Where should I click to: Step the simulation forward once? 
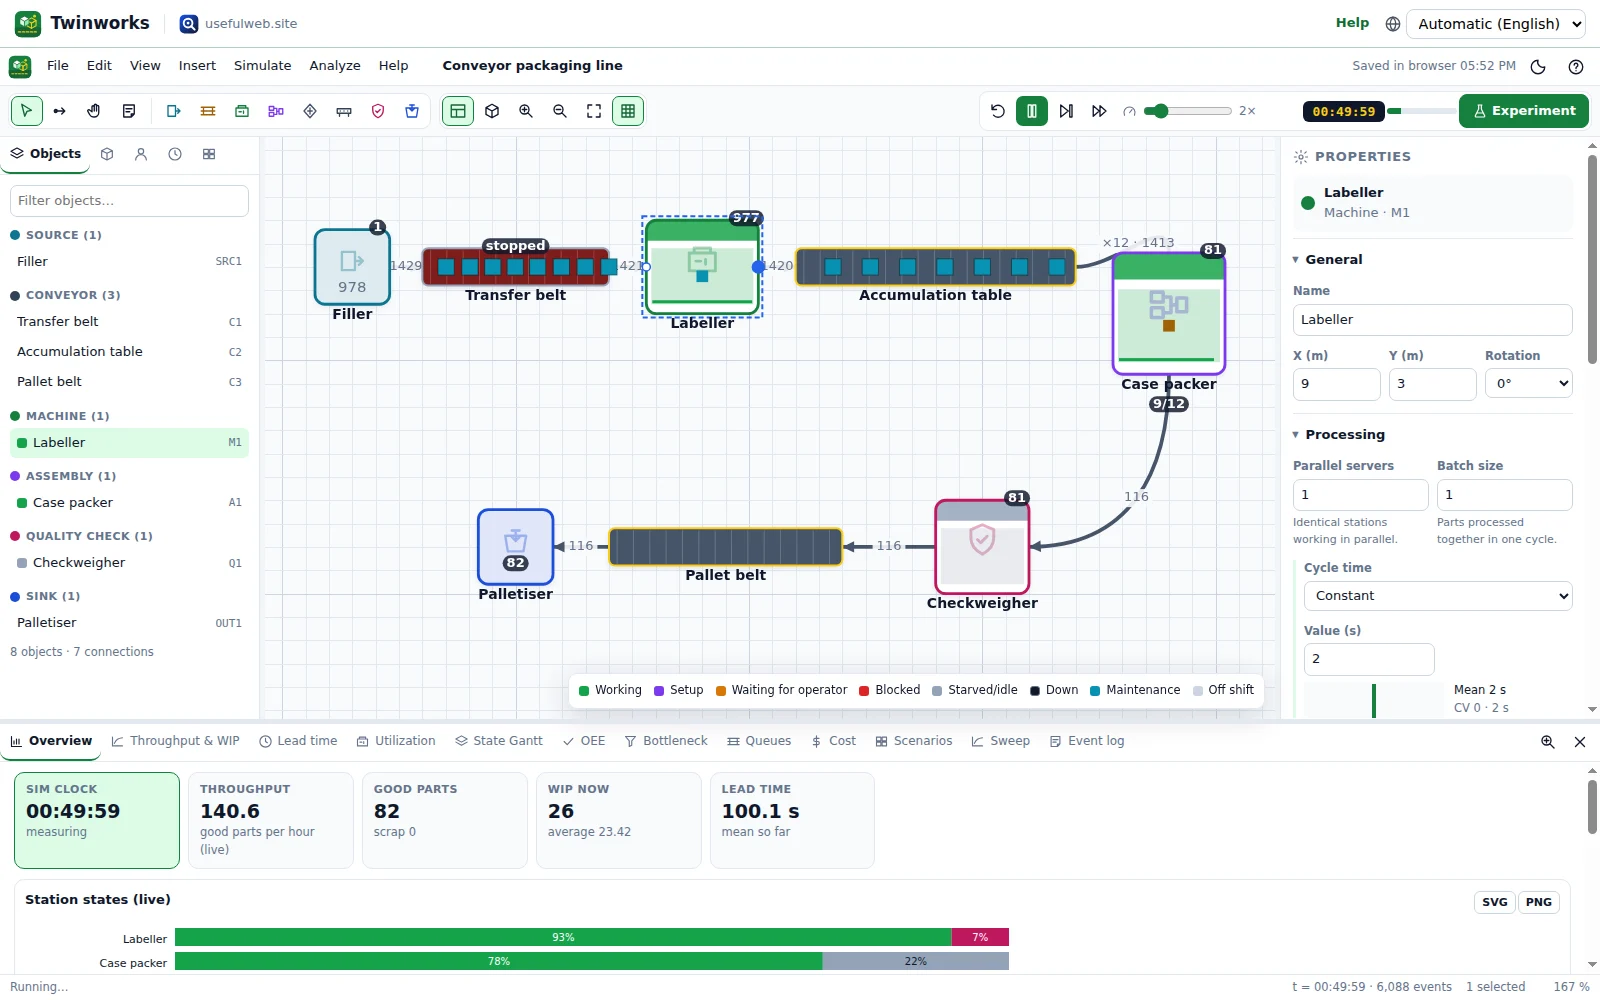point(1066,111)
